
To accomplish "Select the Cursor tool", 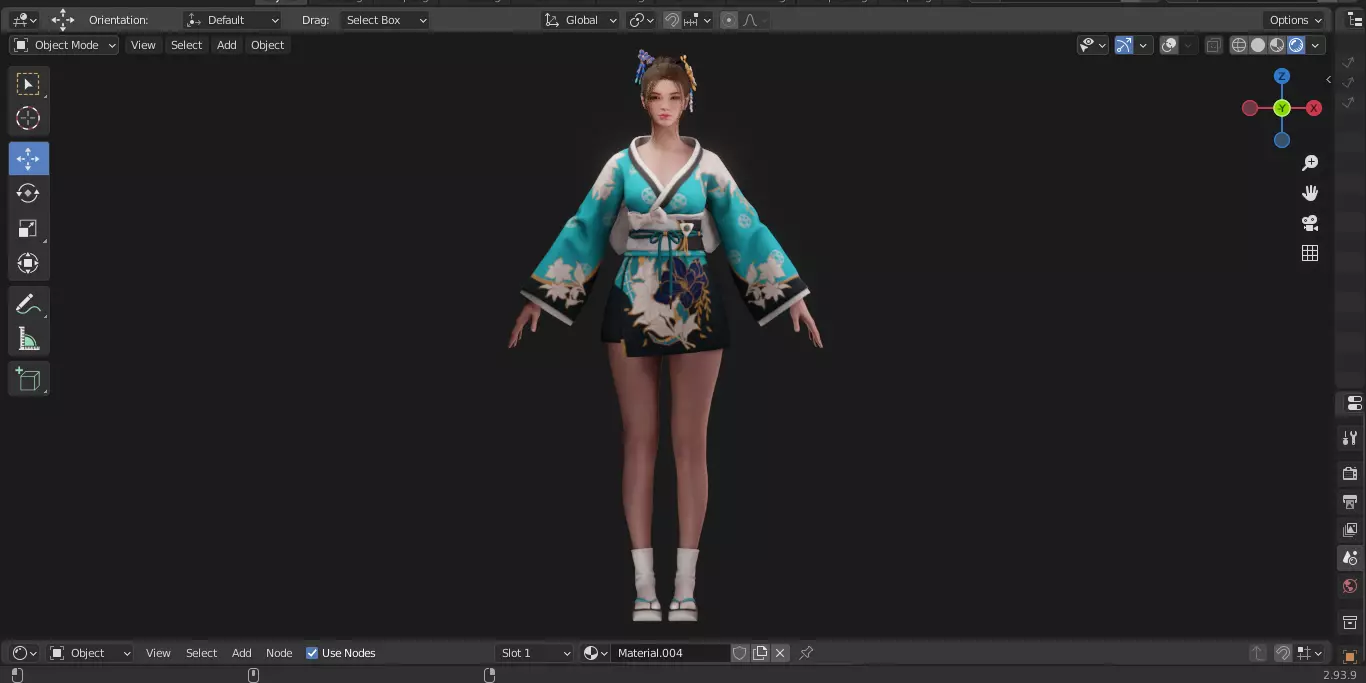I will 28,118.
